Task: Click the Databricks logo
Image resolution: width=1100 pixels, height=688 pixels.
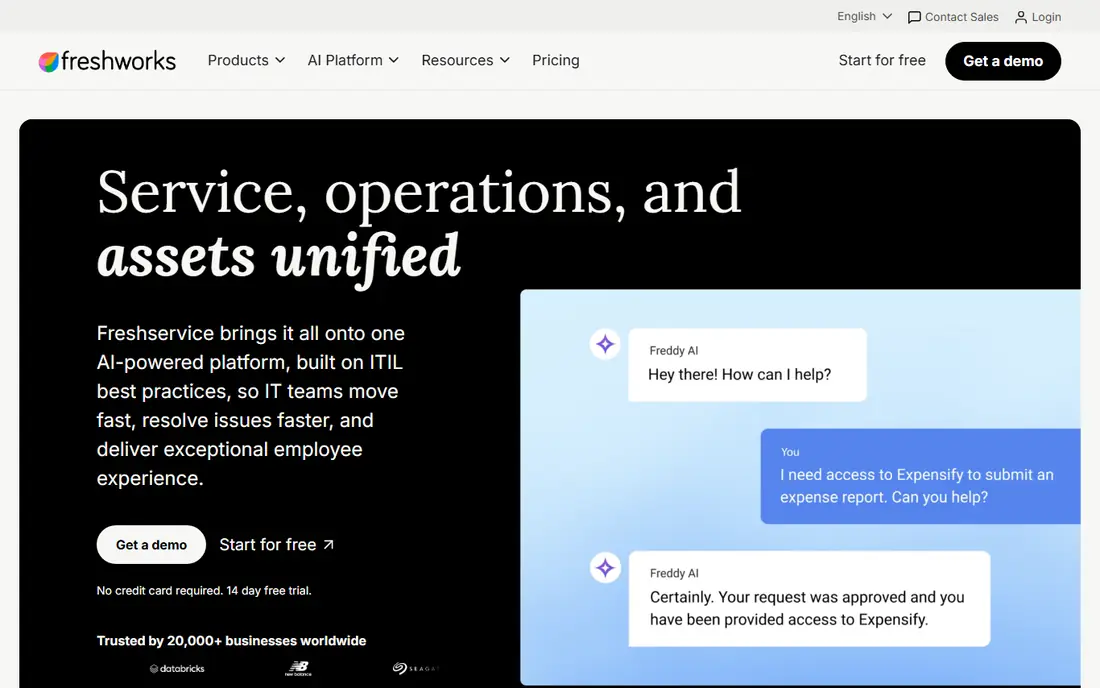Action: point(177,668)
